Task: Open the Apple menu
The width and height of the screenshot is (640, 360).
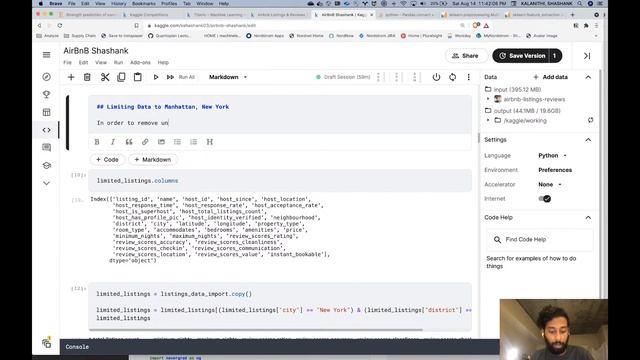Action: [40, 3]
